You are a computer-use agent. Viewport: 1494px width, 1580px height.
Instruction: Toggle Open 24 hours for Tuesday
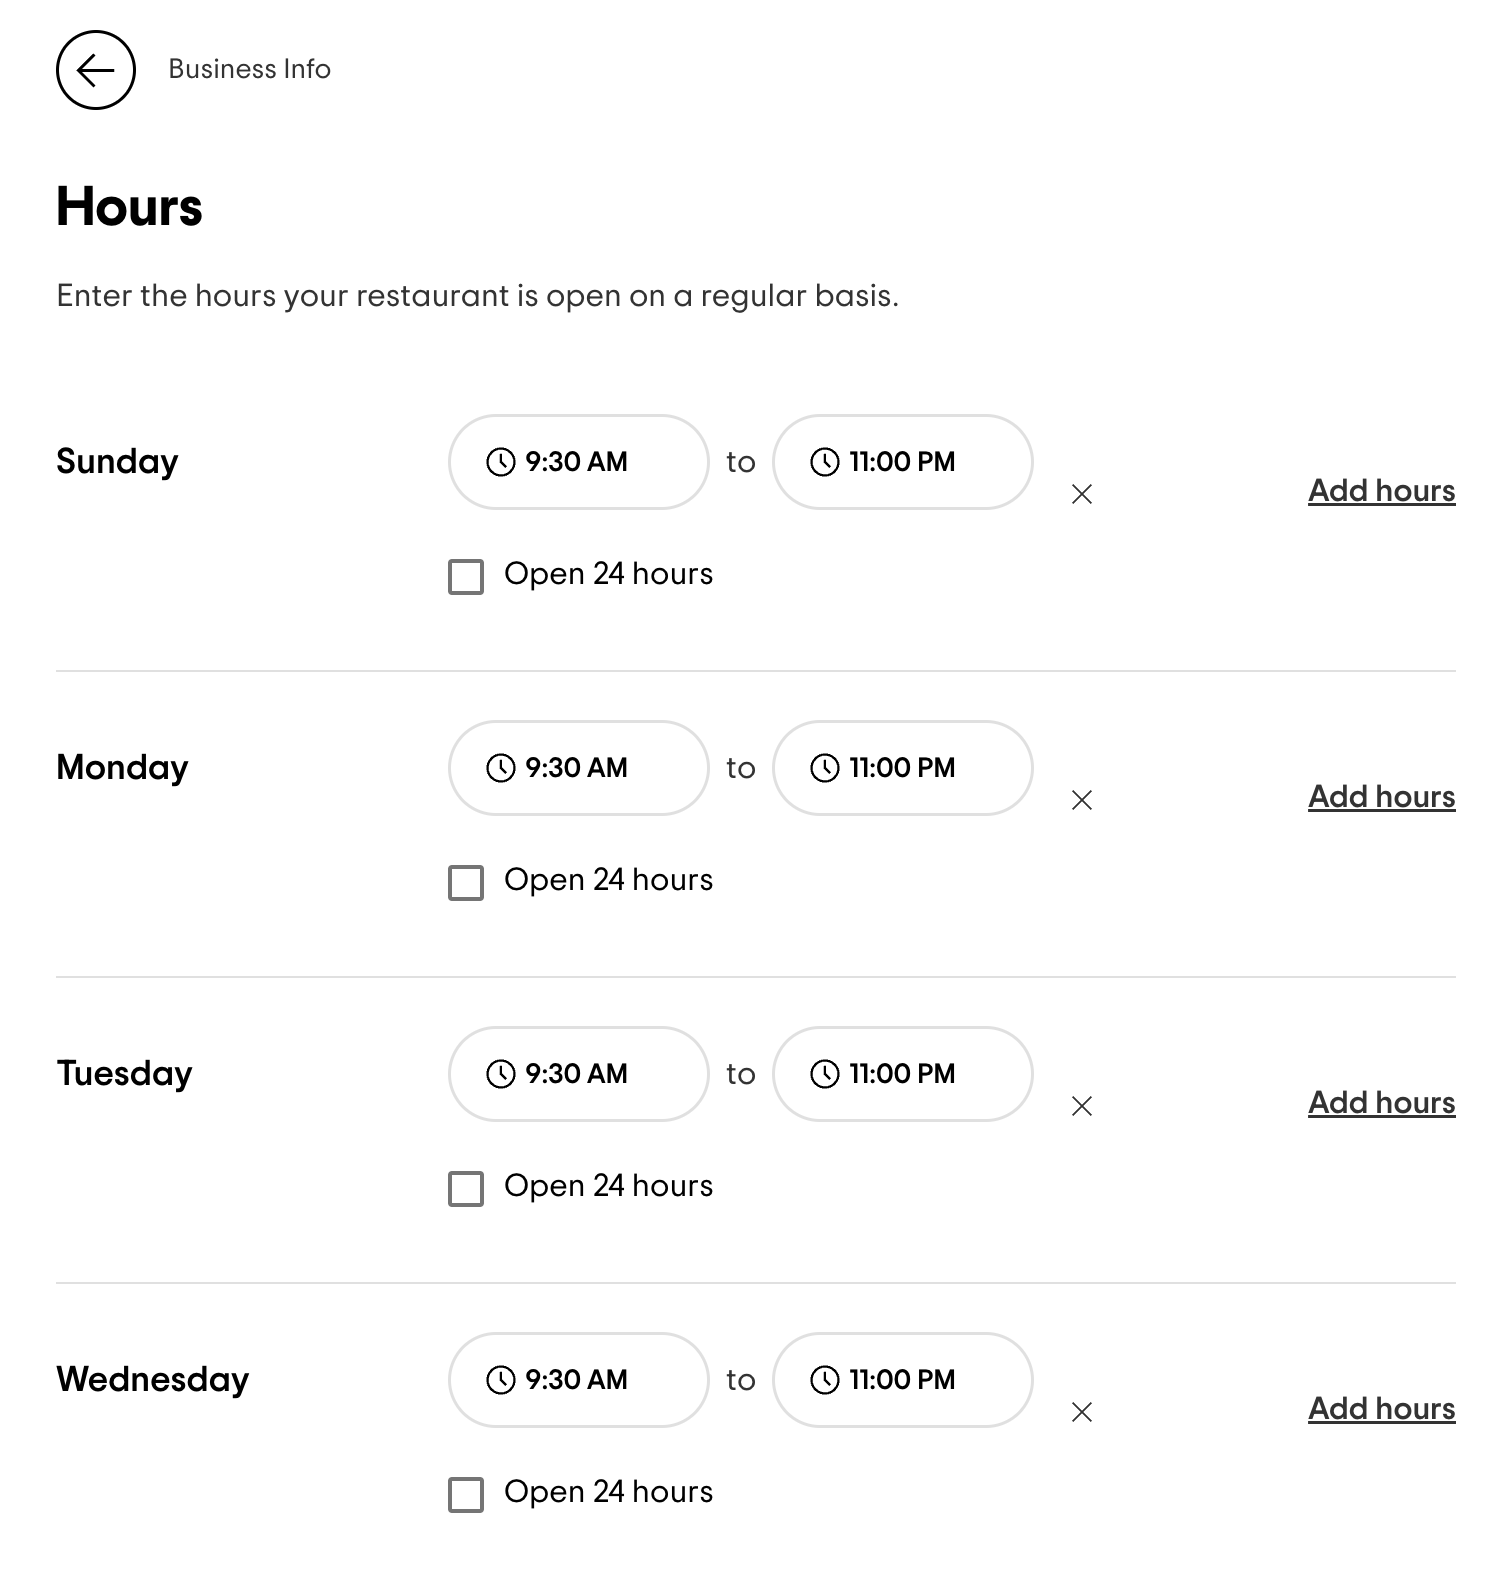(466, 1189)
